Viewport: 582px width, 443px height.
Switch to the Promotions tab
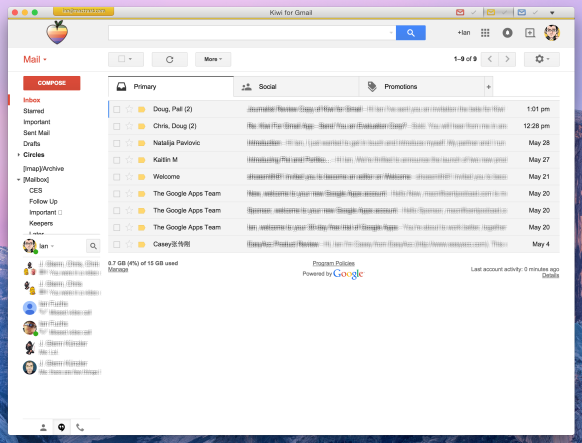[422, 87]
